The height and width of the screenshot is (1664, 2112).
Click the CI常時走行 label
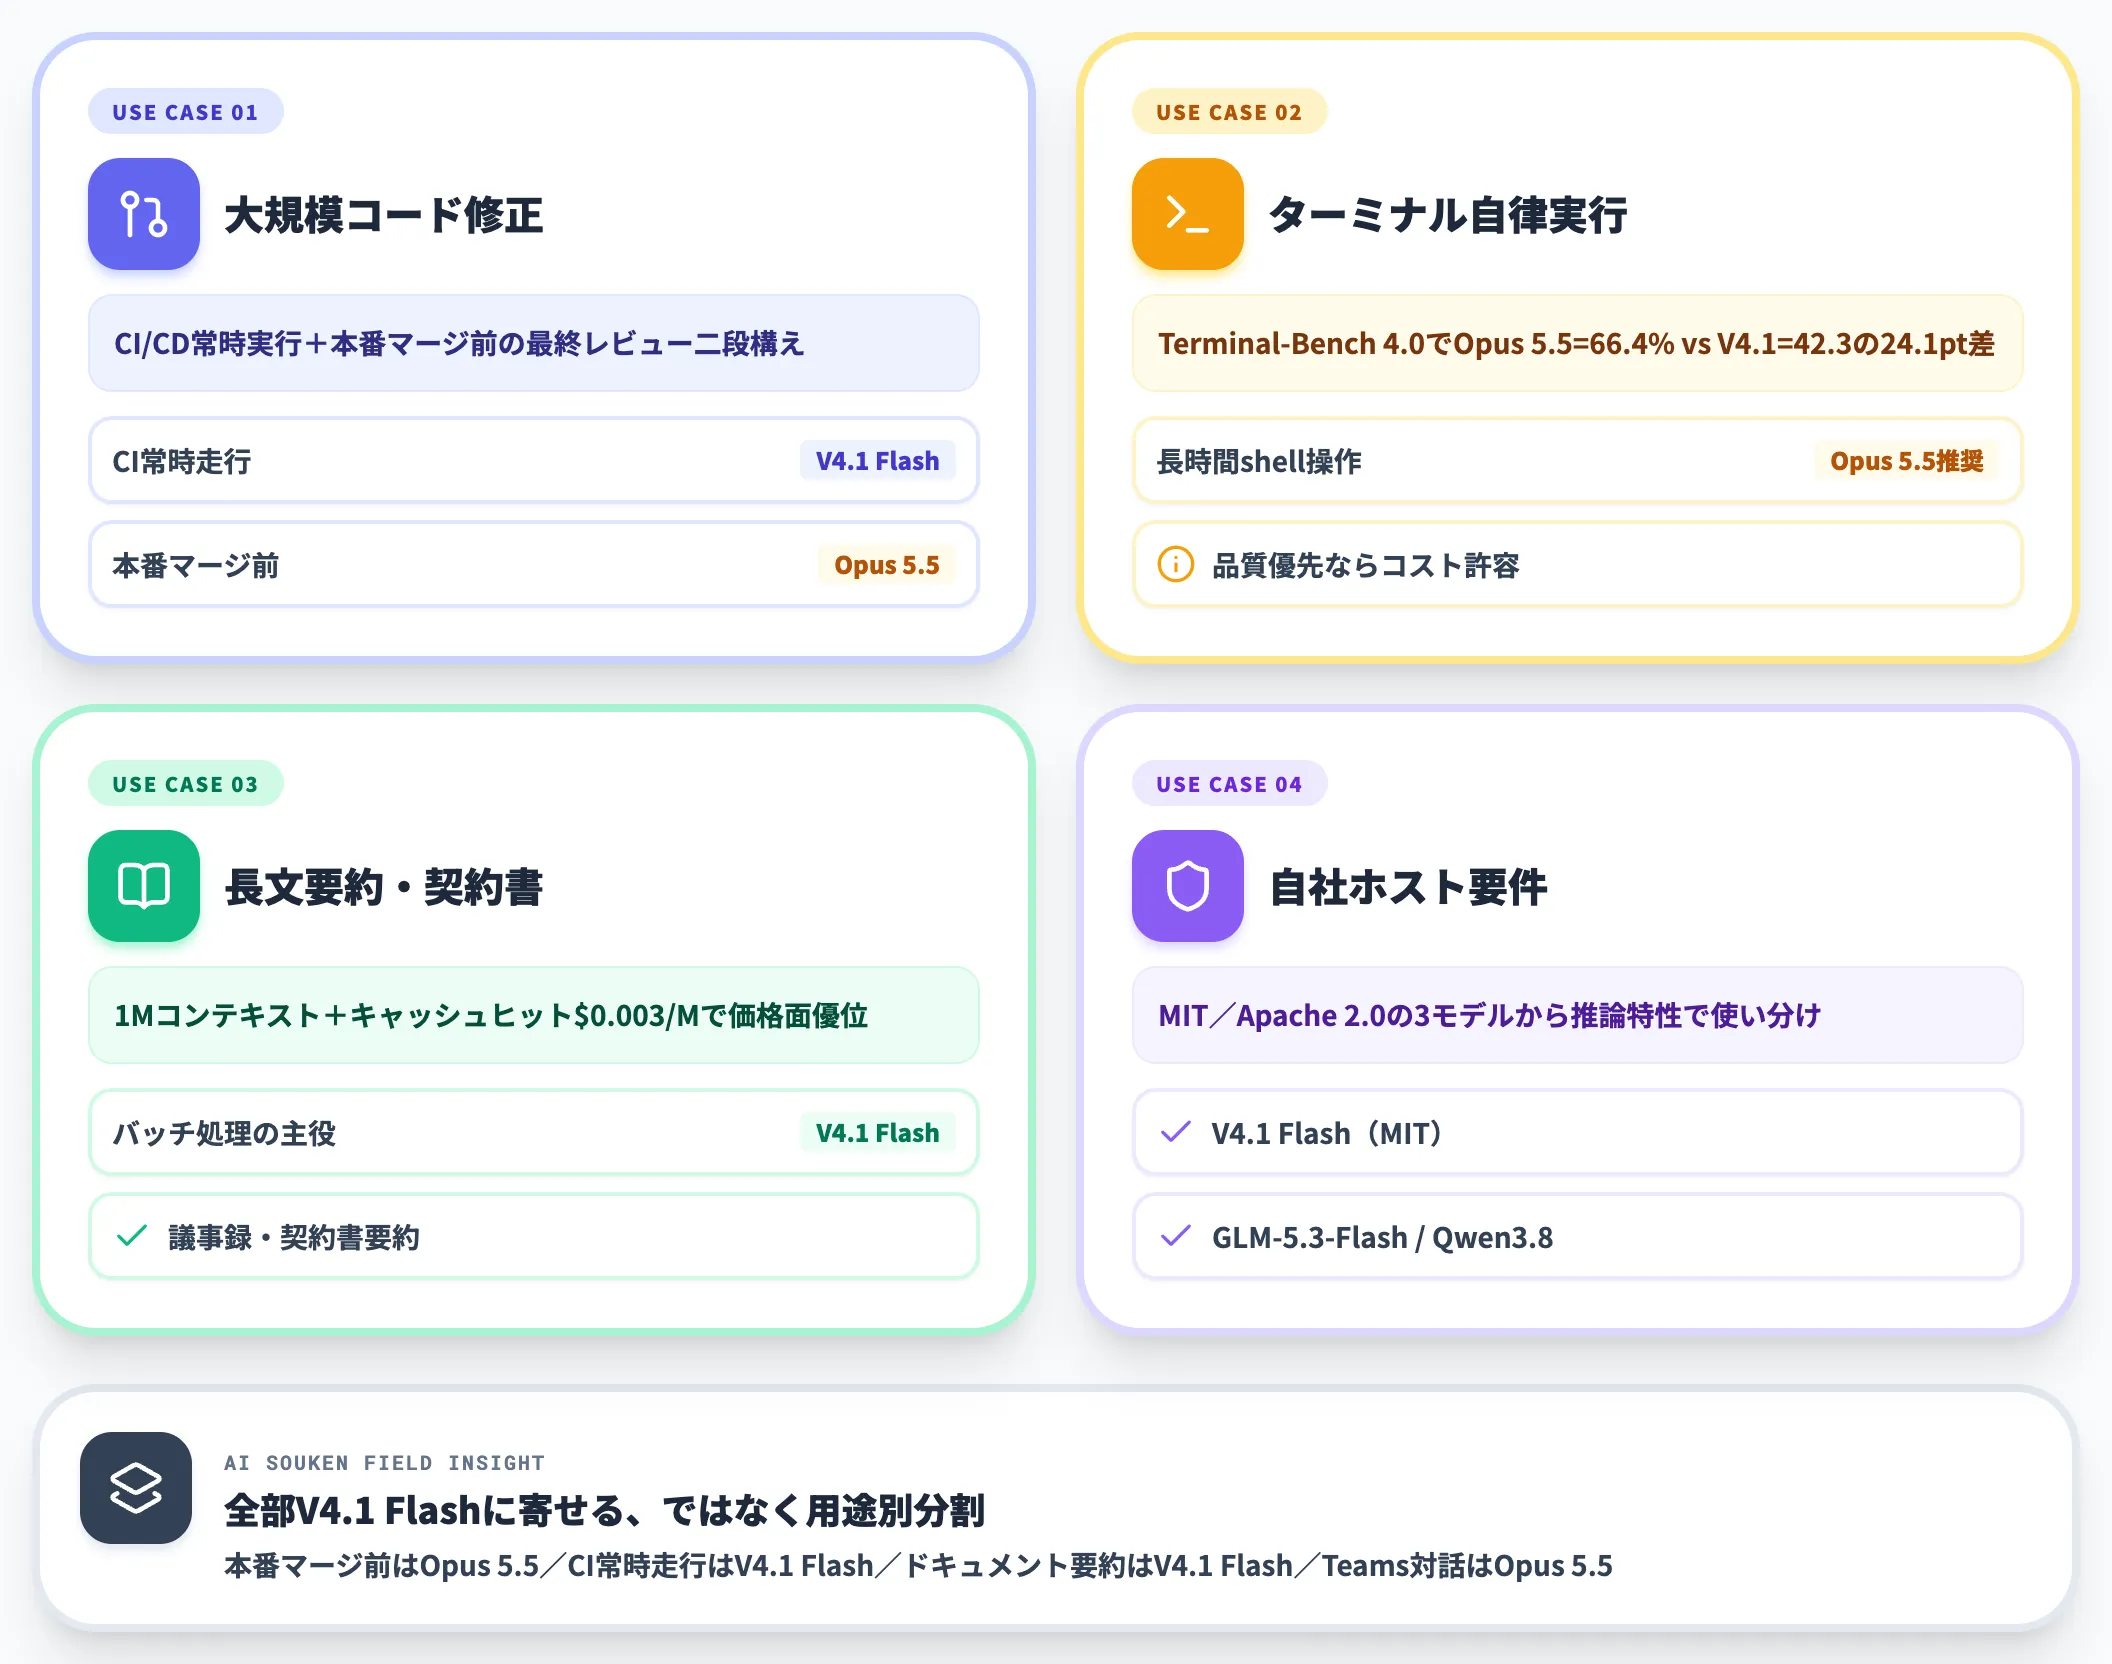pos(182,462)
